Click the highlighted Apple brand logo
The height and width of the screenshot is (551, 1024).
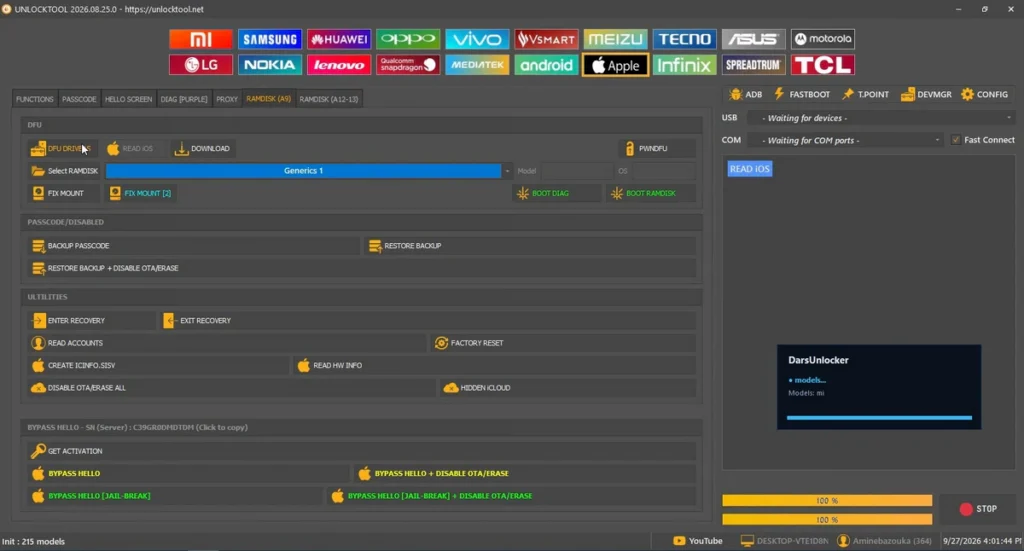pos(616,65)
